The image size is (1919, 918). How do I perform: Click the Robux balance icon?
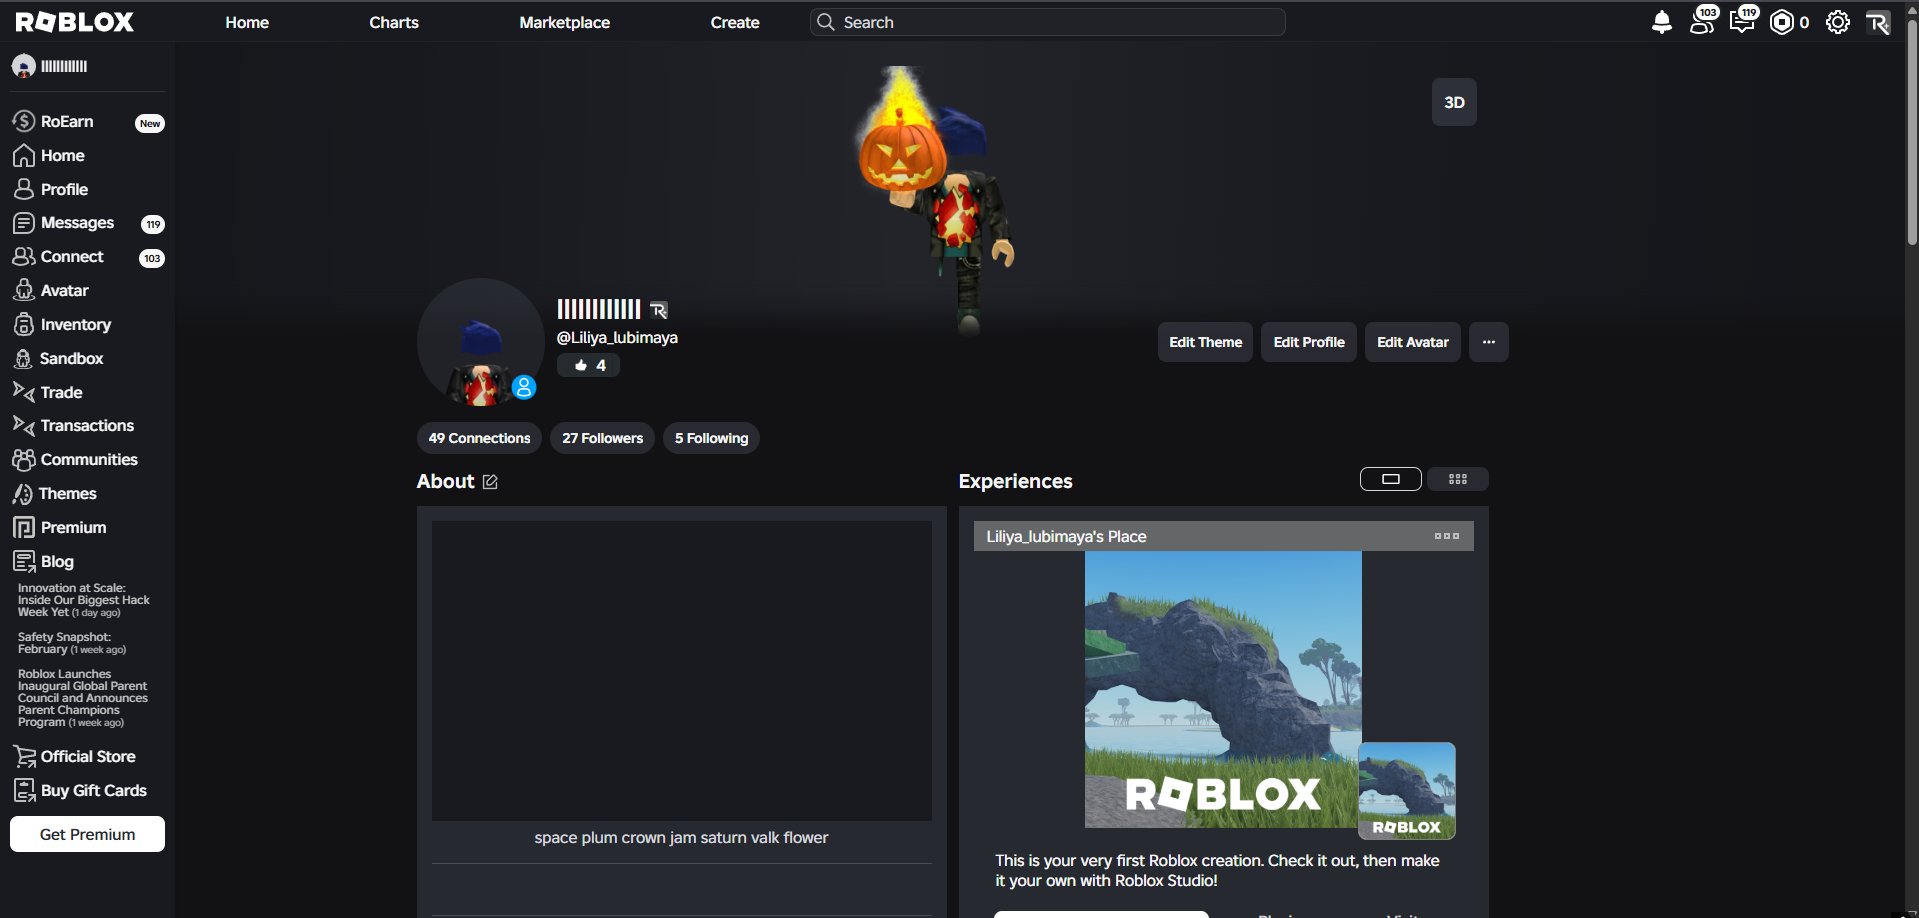[1782, 22]
